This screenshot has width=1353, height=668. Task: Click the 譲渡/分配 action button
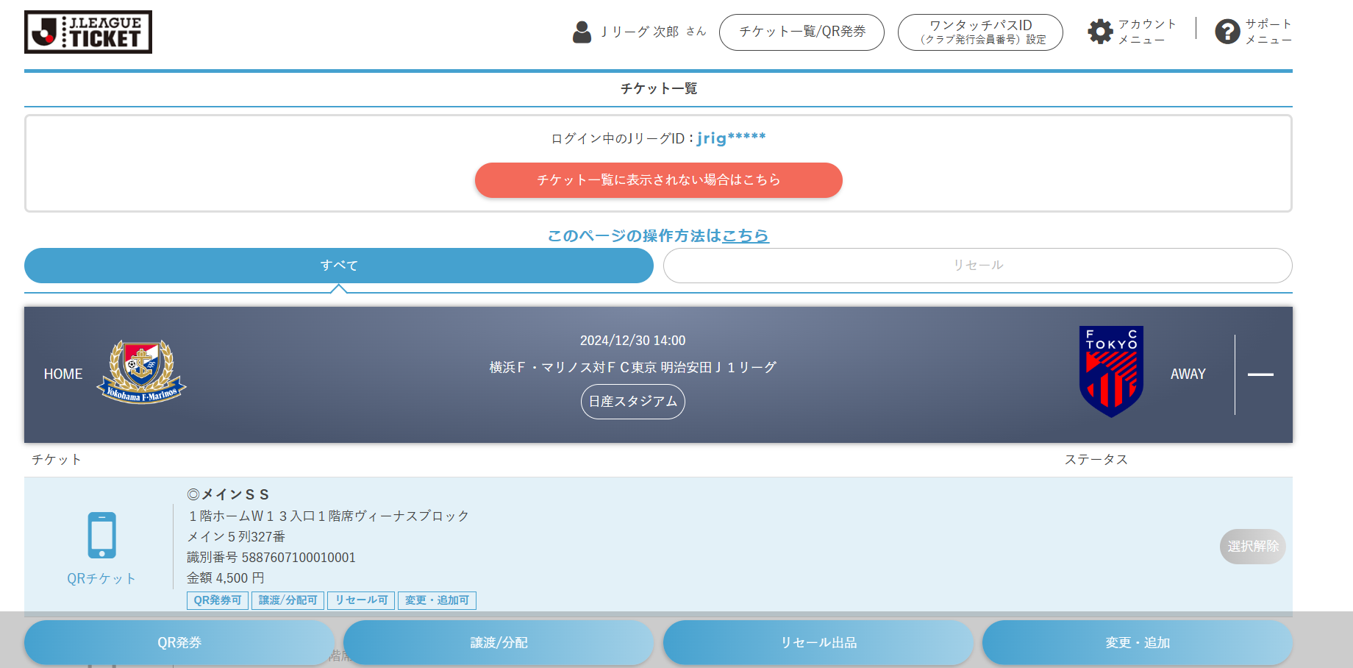point(498,643)
